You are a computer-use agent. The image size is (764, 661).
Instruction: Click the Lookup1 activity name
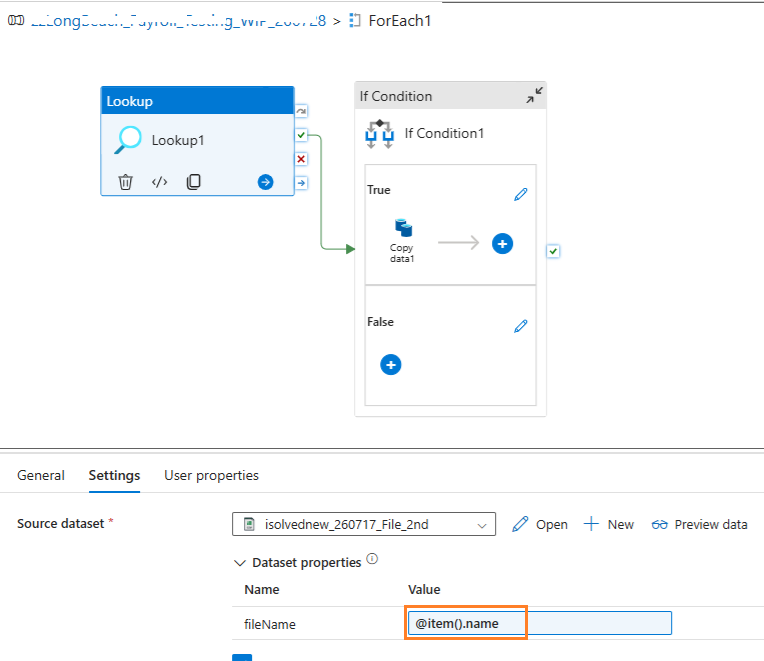(x=178, y=140)
